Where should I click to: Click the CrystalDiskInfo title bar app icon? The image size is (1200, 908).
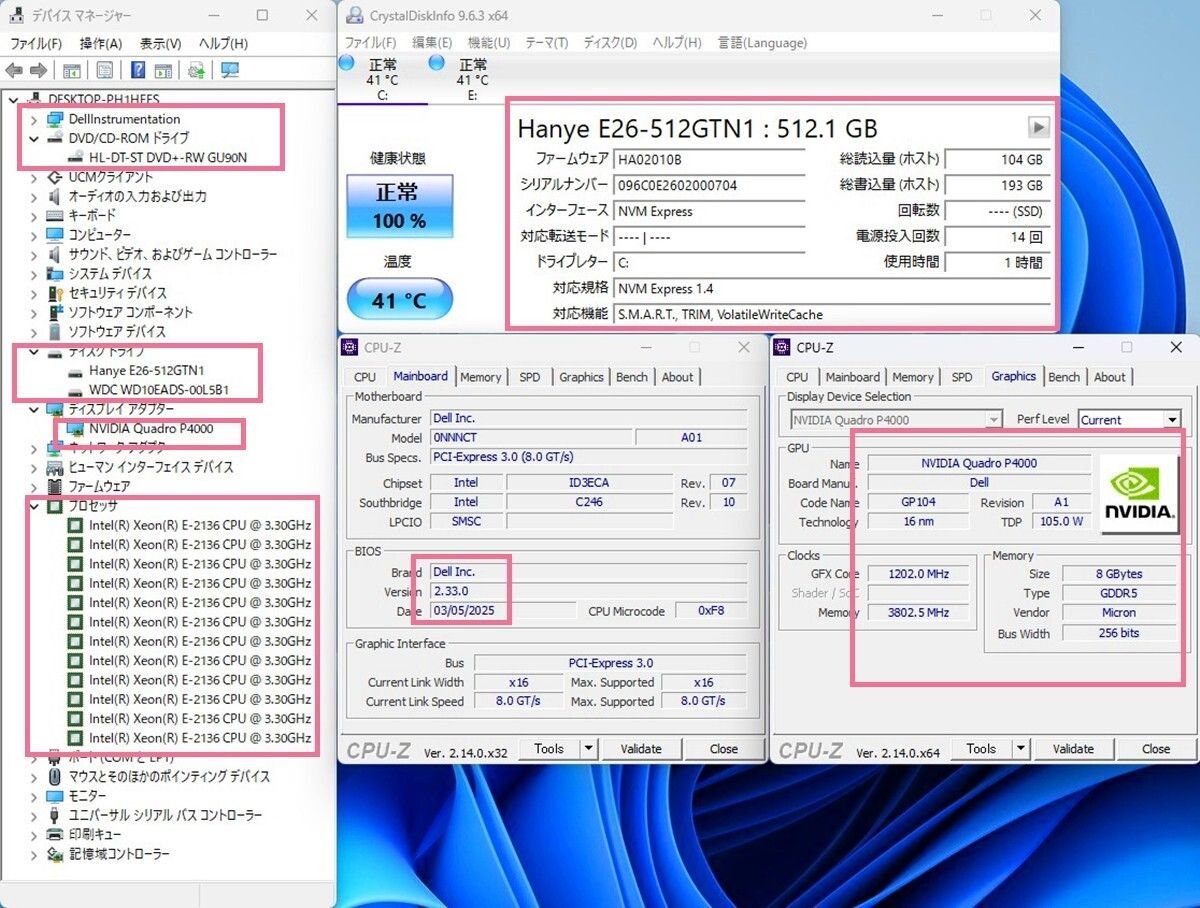[x=353, y=16]
